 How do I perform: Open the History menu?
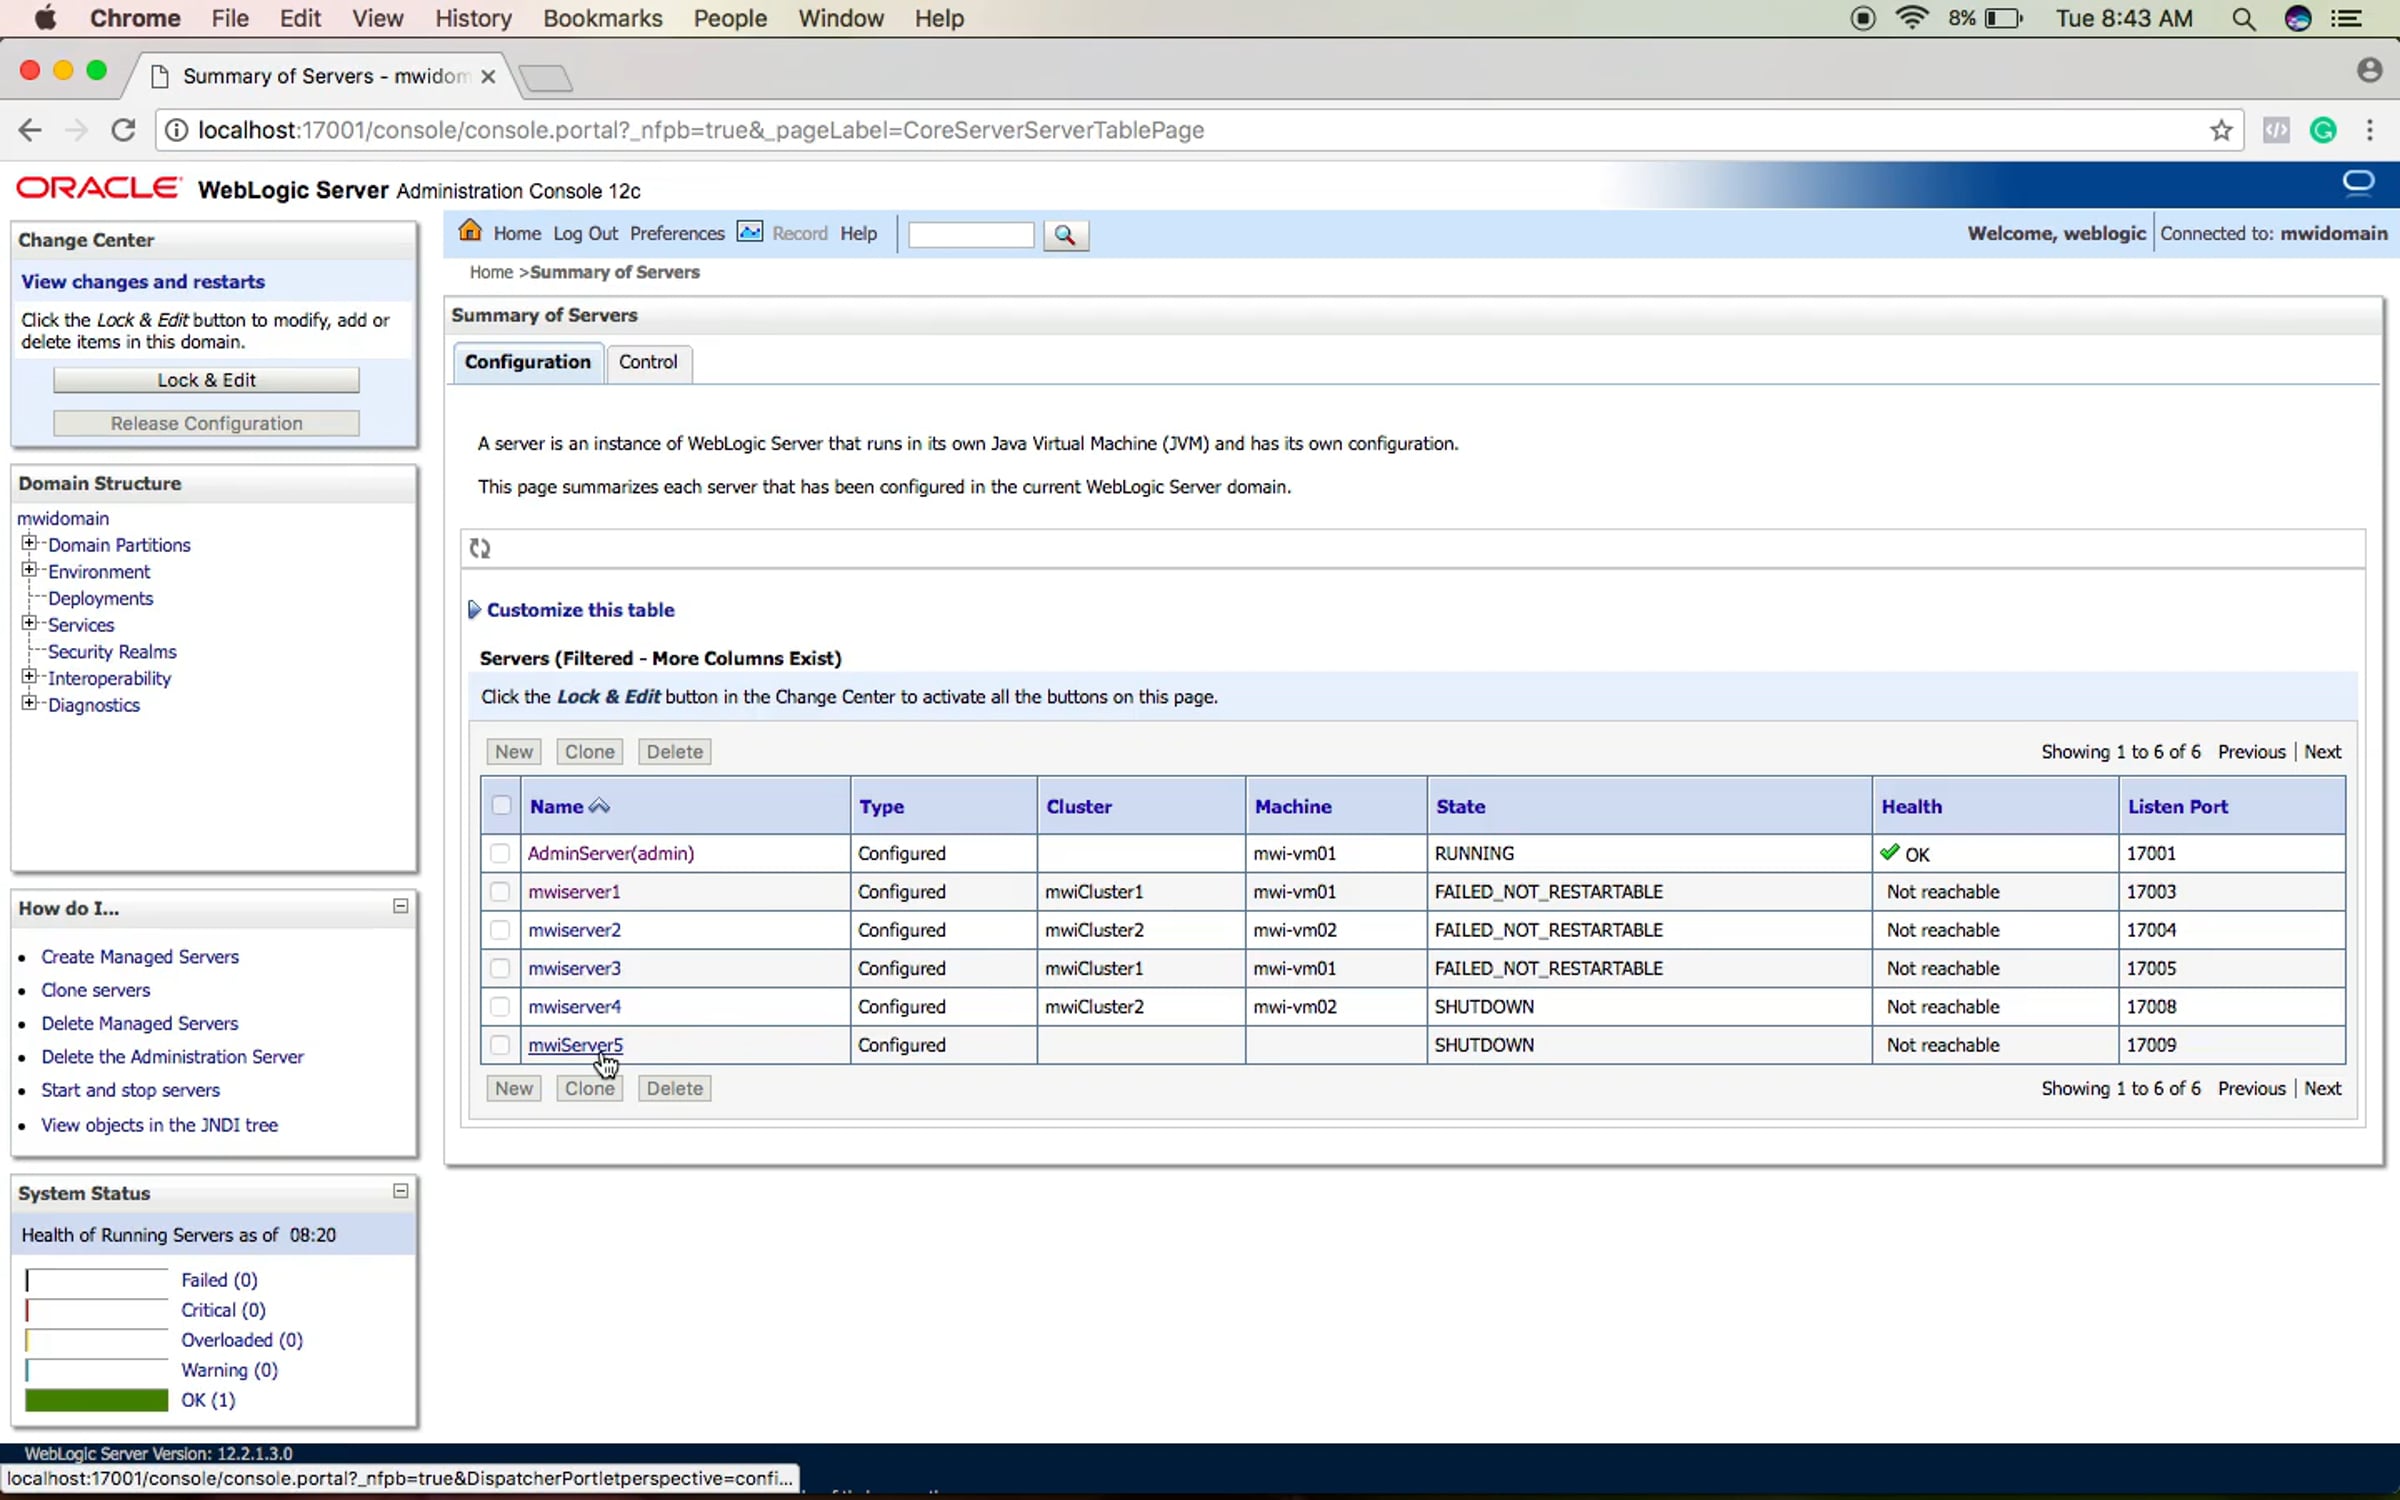[473, 18]
